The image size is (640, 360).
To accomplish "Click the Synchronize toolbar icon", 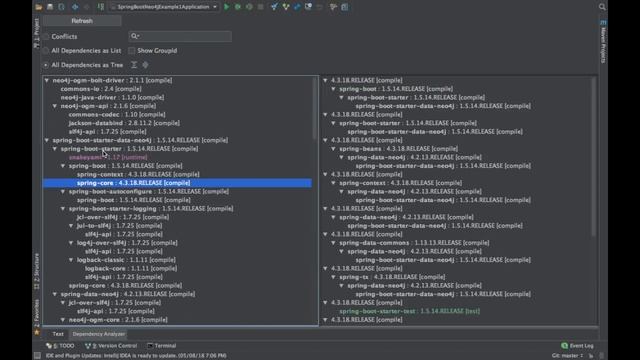I will [61, 7].
